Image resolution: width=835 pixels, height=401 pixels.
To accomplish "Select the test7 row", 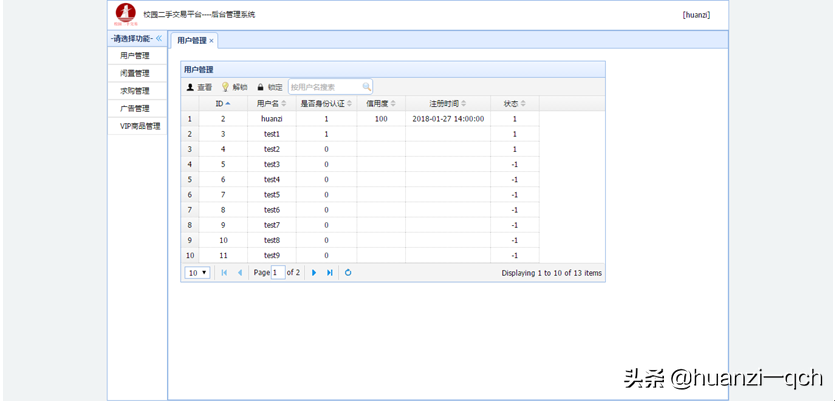I will [360, 225].
